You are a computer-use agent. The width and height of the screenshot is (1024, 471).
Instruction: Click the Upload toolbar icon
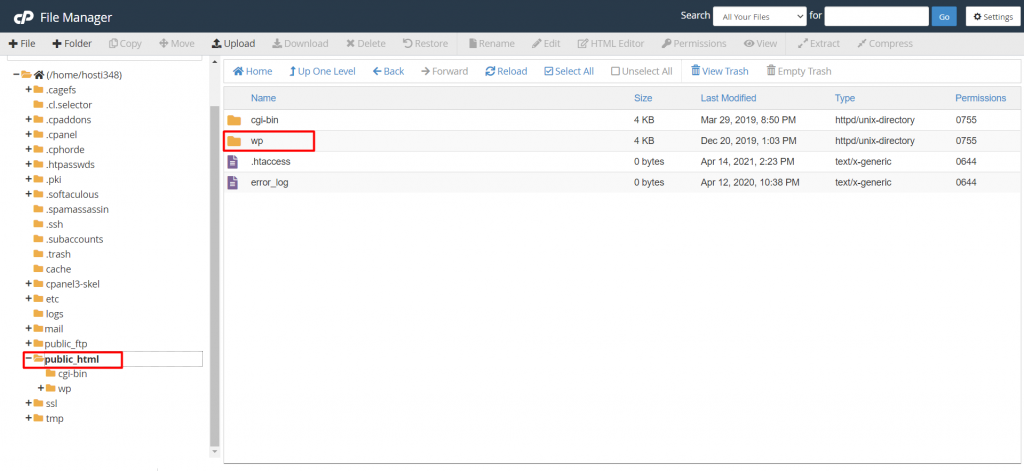tap(233, 44)
